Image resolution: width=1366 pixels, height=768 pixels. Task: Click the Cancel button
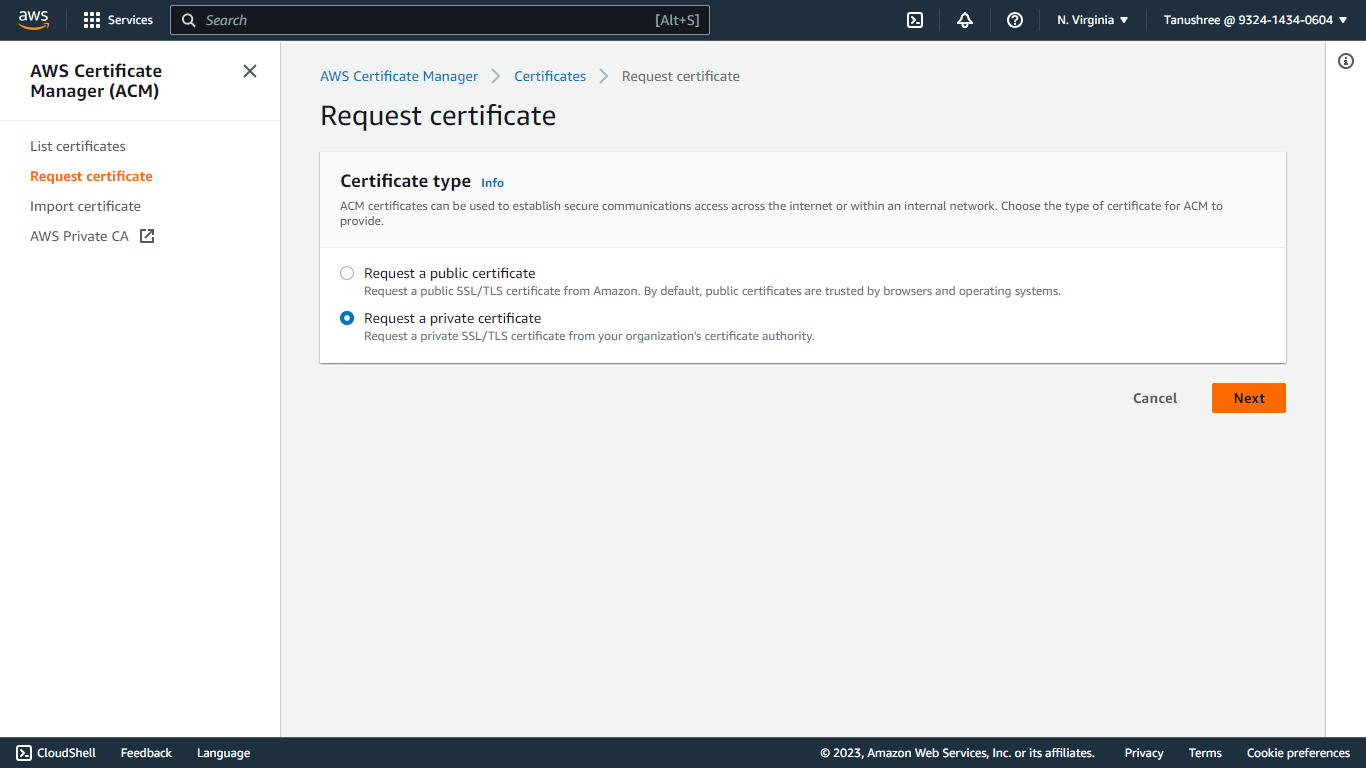[x=1155, y=398]
